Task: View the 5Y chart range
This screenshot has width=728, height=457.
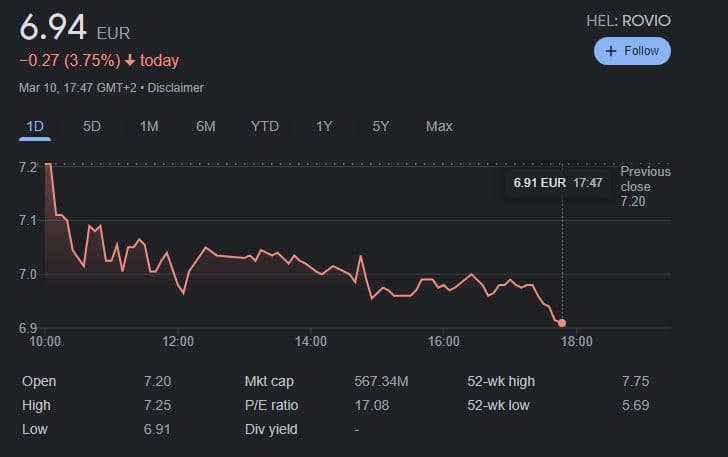Action: (381, 126)
